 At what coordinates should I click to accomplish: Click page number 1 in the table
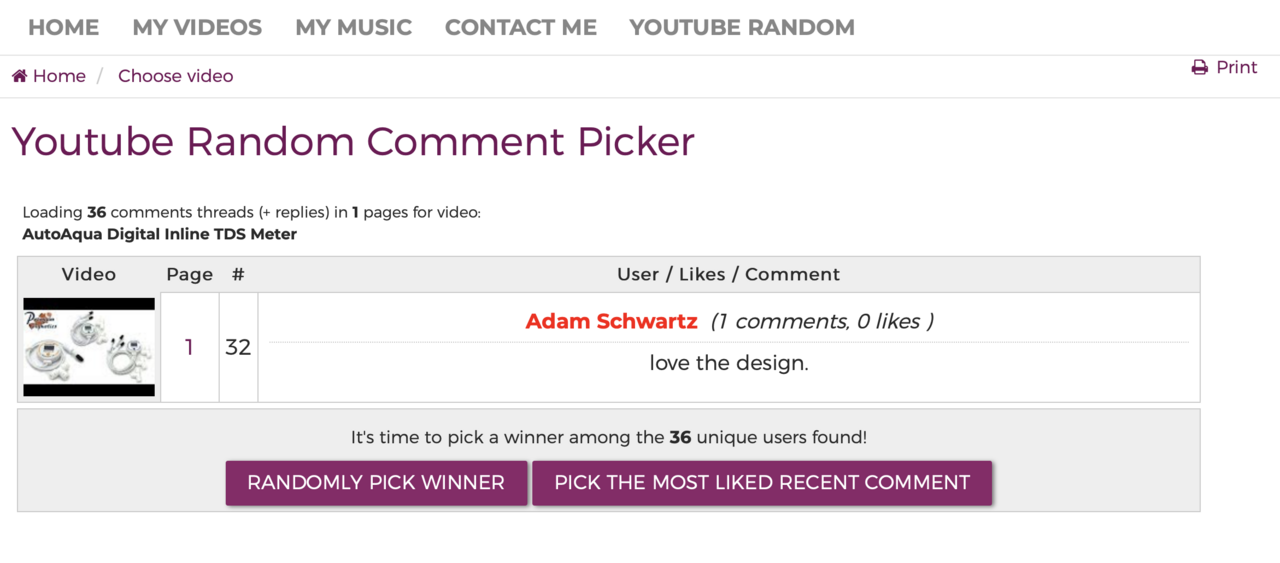pos(189,347)
